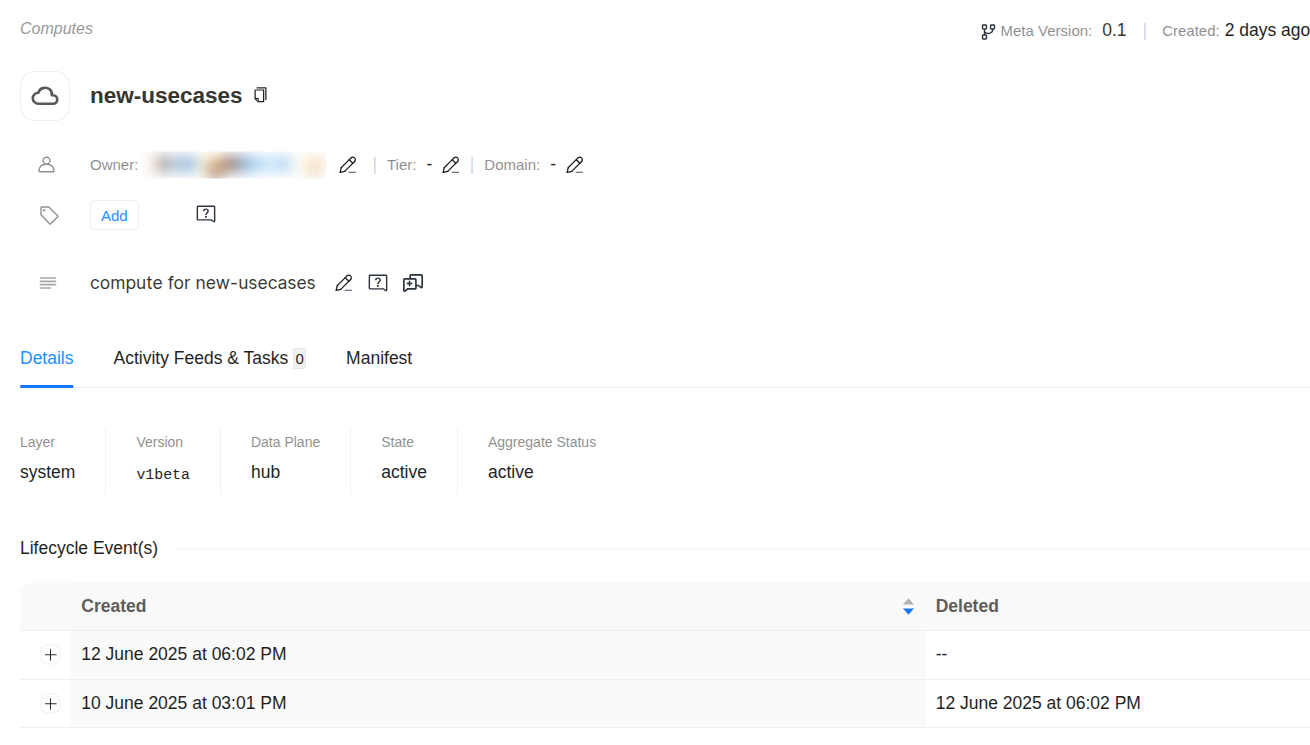Viewport: 1310px width, 745px height.
Task: Request a description update via question icon
Action: 378,283
